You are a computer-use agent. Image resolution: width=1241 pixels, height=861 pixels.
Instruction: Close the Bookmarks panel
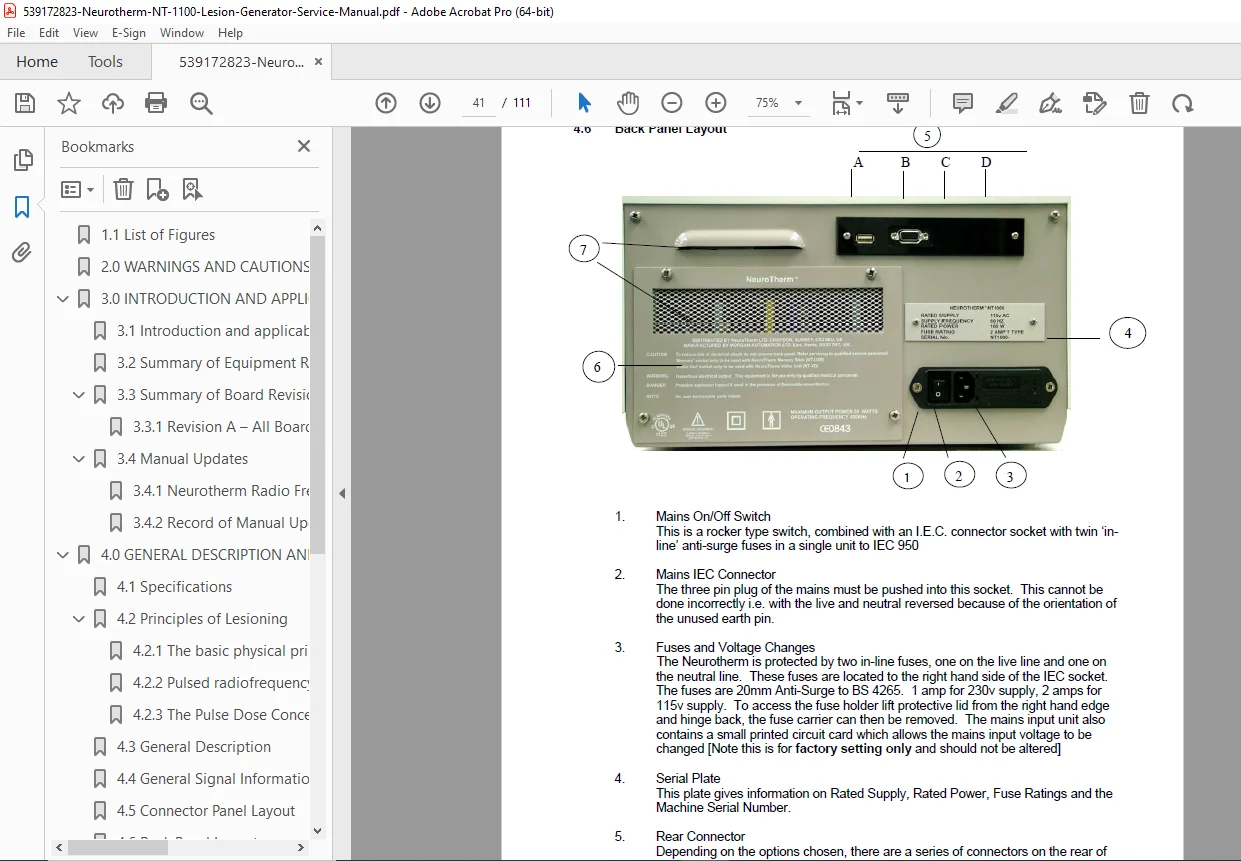click(x=304, y=146)
